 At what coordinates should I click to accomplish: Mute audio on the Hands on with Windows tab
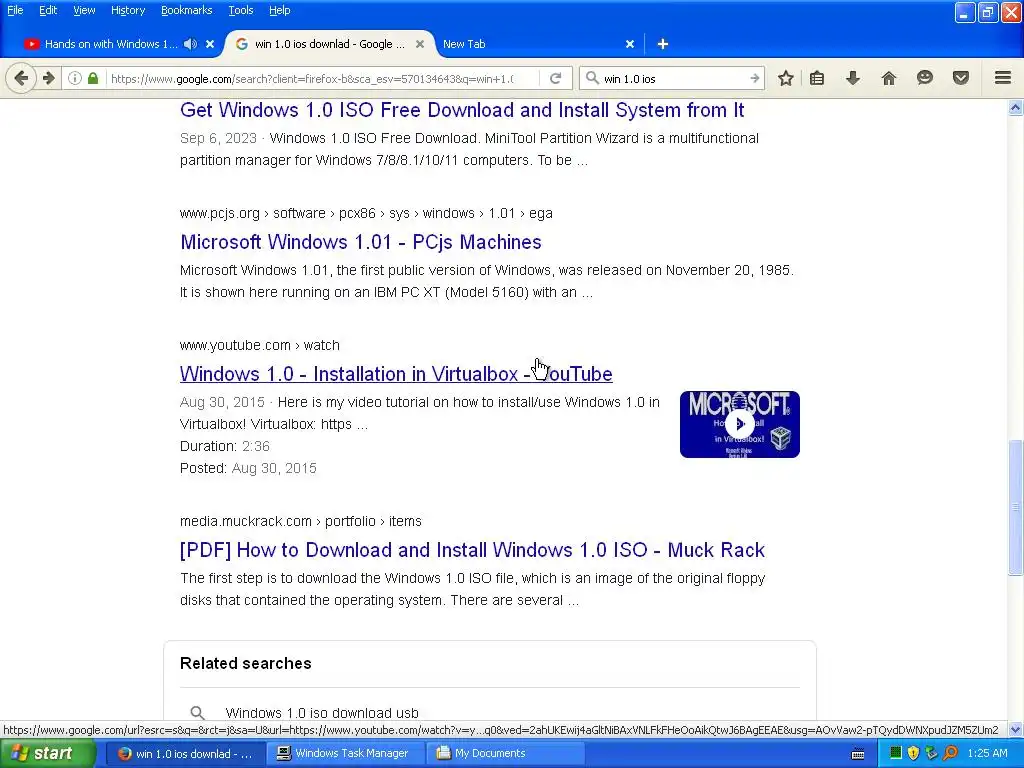(190, 44)
